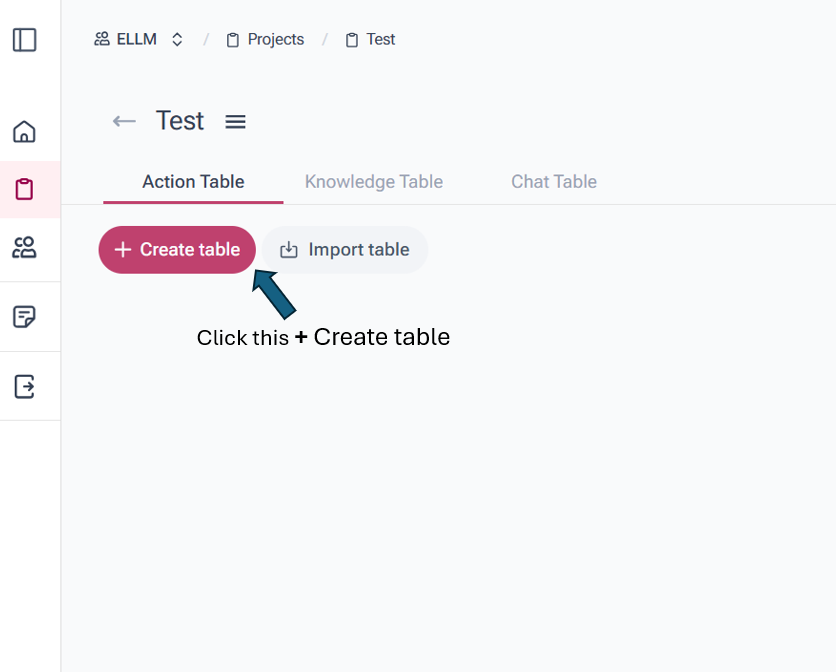The height and width of the screenshot is (672, 836).
Task: Toggle the sidebar panel icon
Action: click(24, 39)
